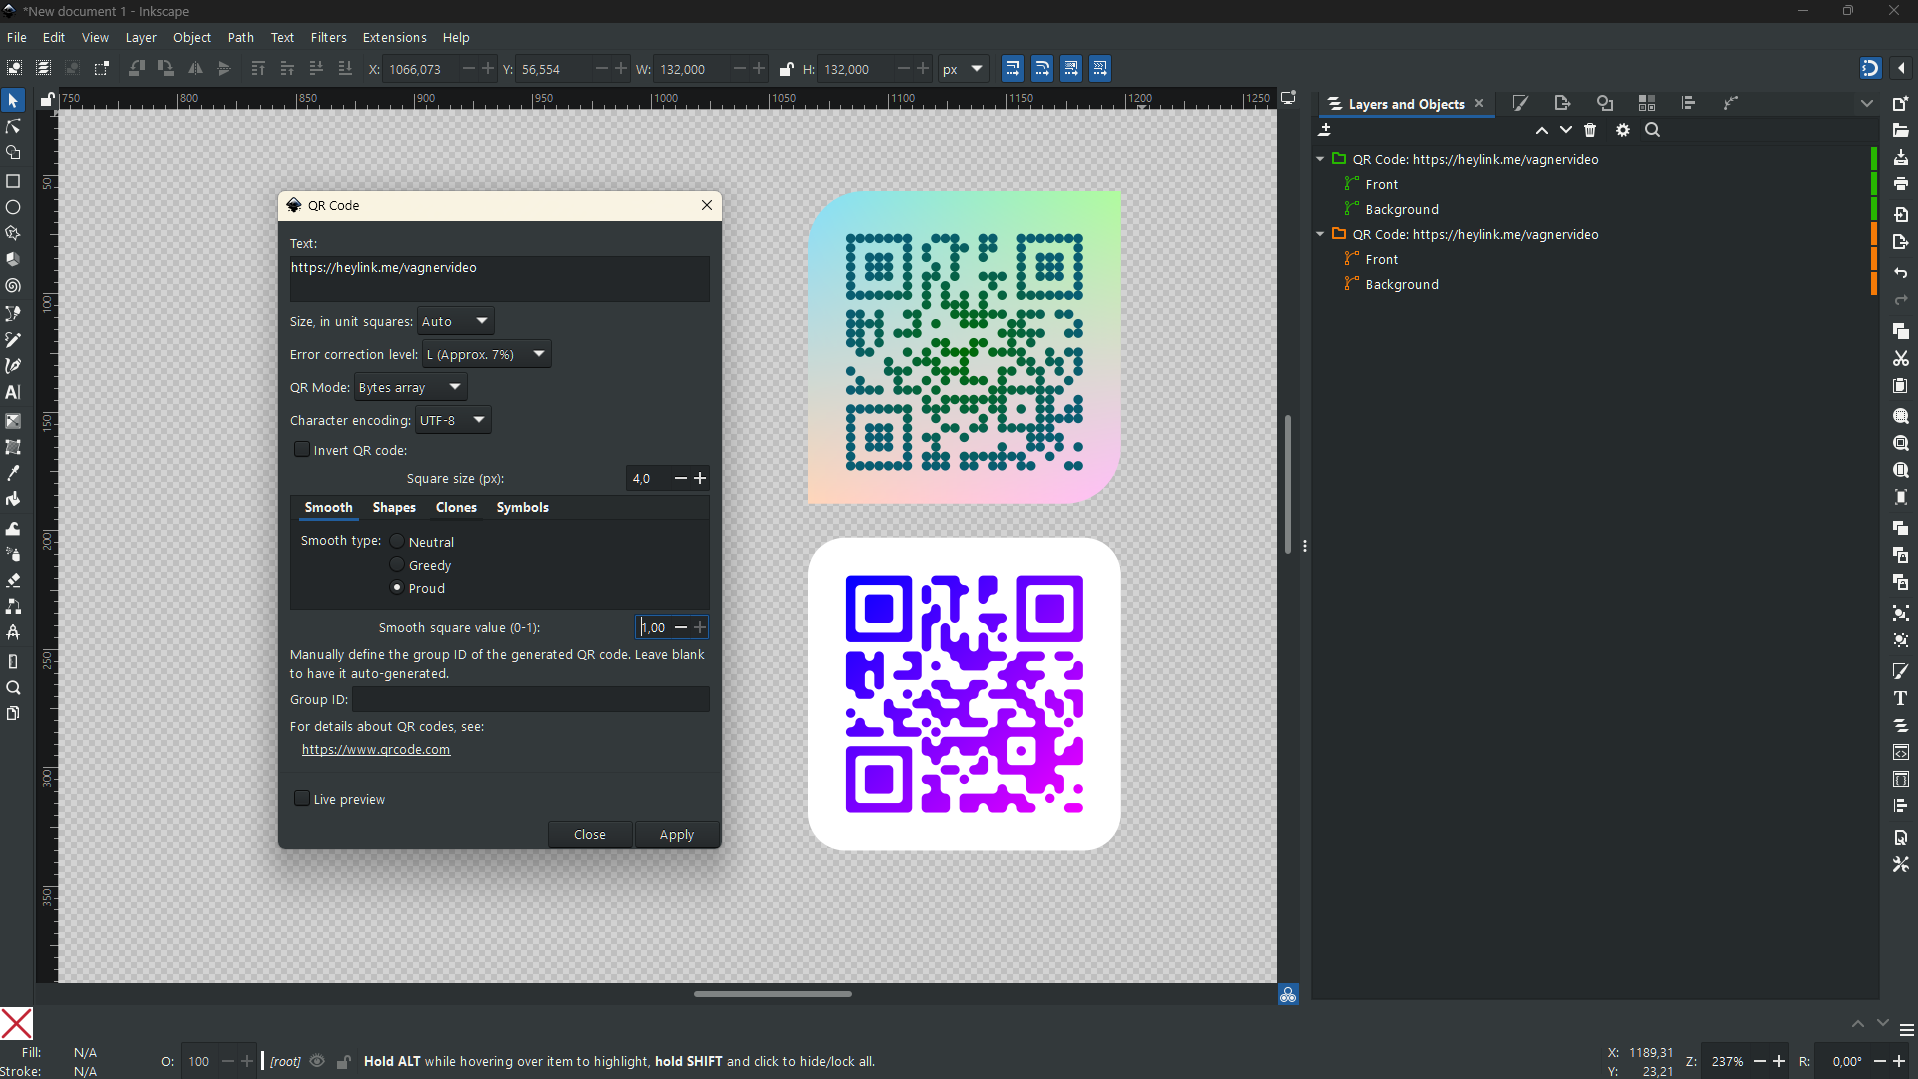The image size is (1918, 1079).
Task: Select the Node editing tool
Action: coord(13,127)
